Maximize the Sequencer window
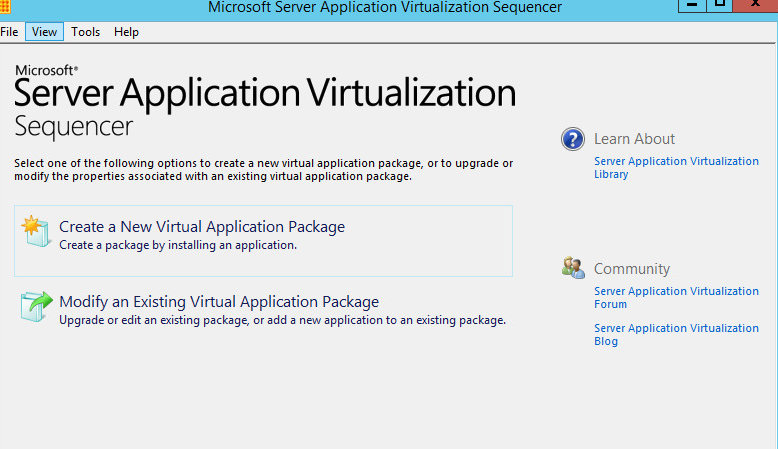This screenshot has width=778, height=449. coord(719,5)
